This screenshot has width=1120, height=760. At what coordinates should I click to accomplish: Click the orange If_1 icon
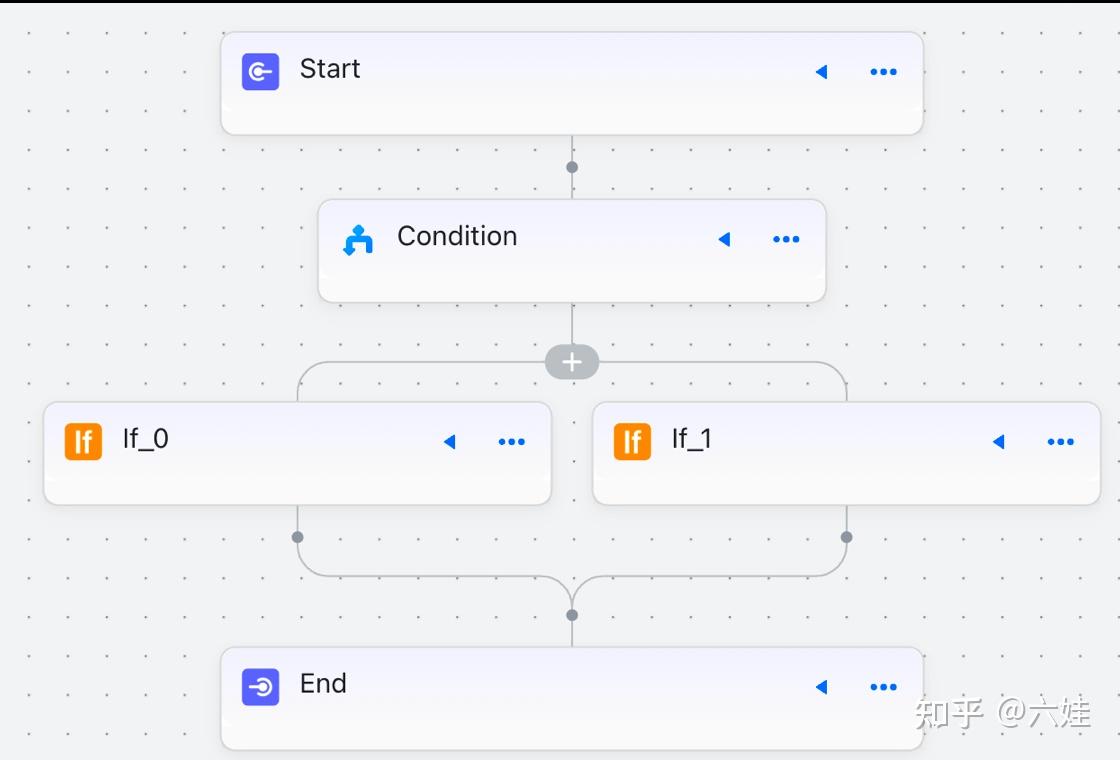[x=632, y=441]
